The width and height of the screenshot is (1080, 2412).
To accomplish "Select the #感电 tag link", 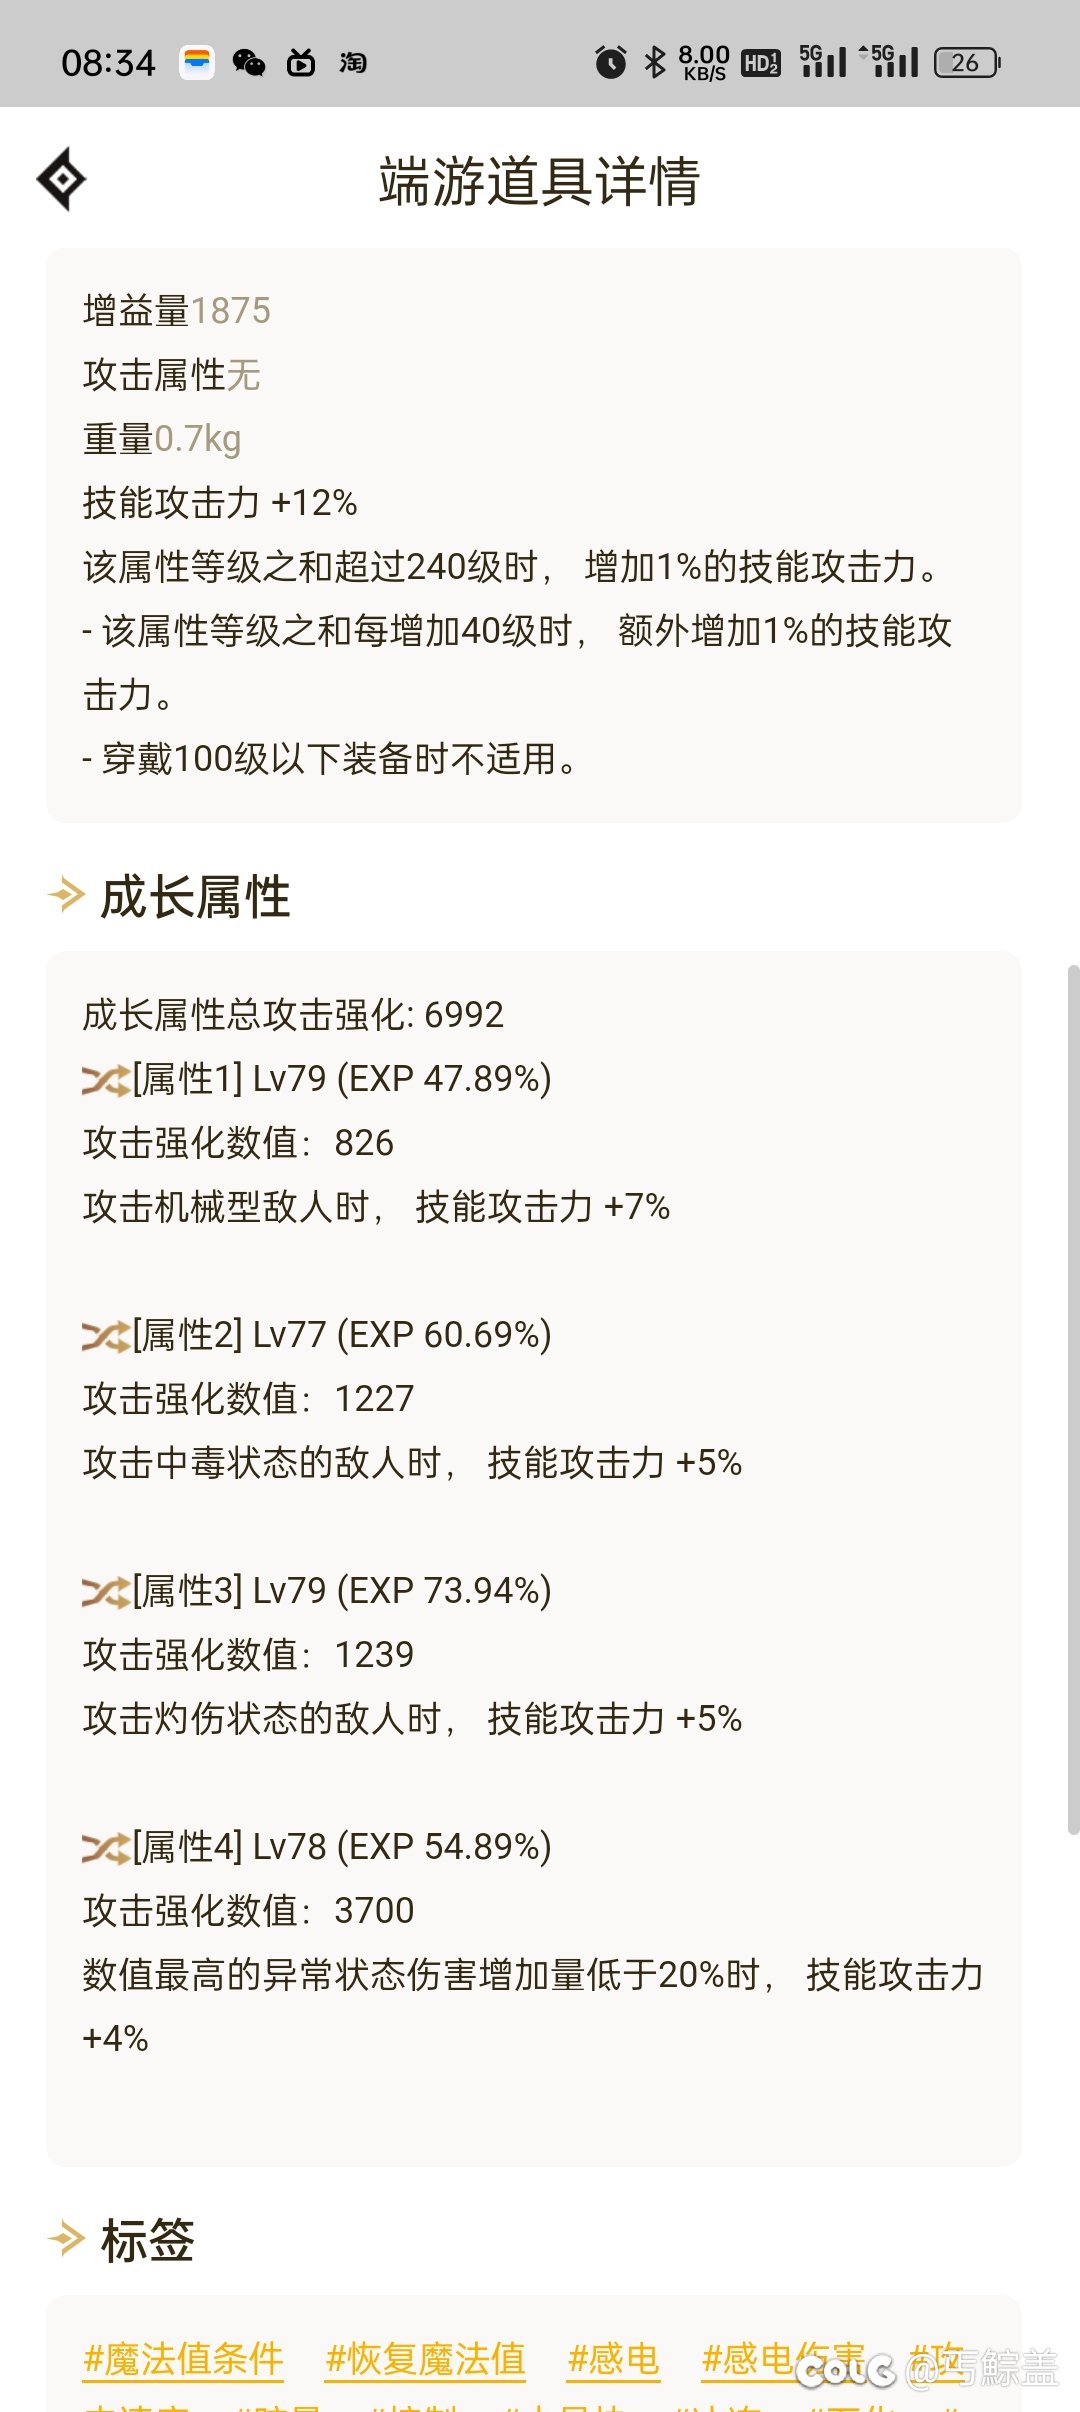I will tap(614, 2359).
